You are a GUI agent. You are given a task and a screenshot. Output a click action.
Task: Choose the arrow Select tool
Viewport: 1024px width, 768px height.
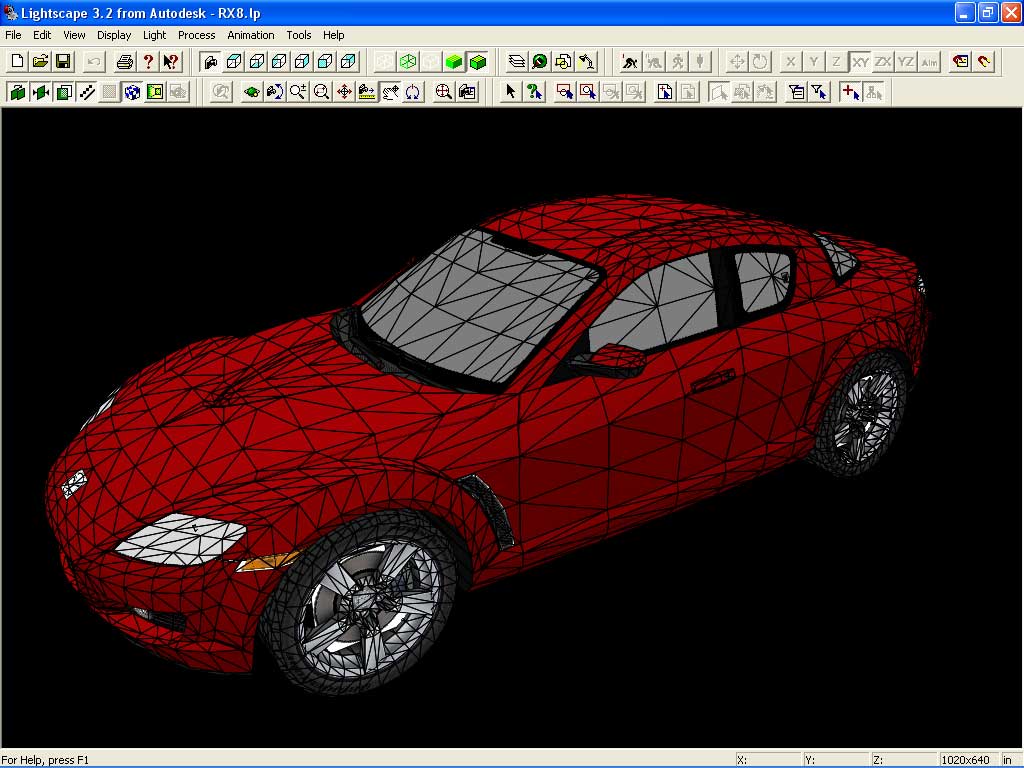(511, 93)
